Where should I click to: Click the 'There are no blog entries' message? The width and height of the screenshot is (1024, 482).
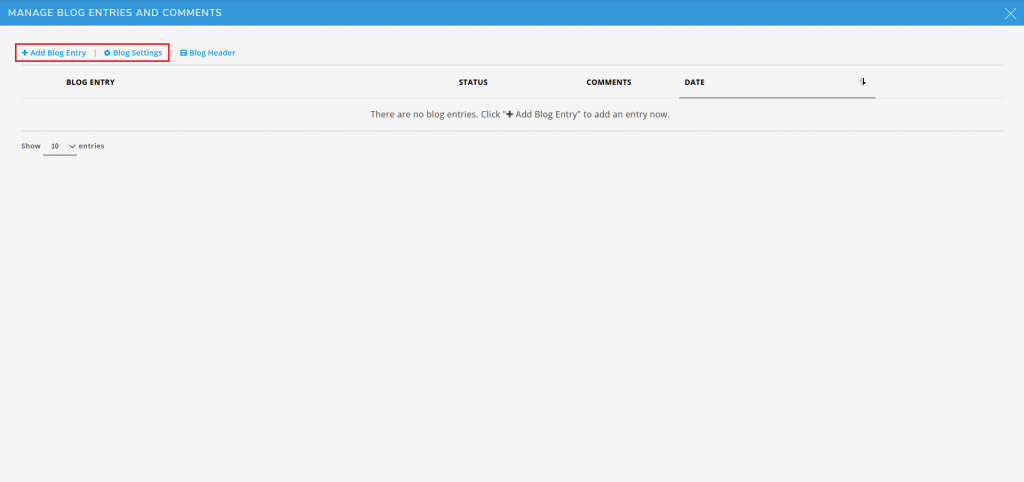520,114
